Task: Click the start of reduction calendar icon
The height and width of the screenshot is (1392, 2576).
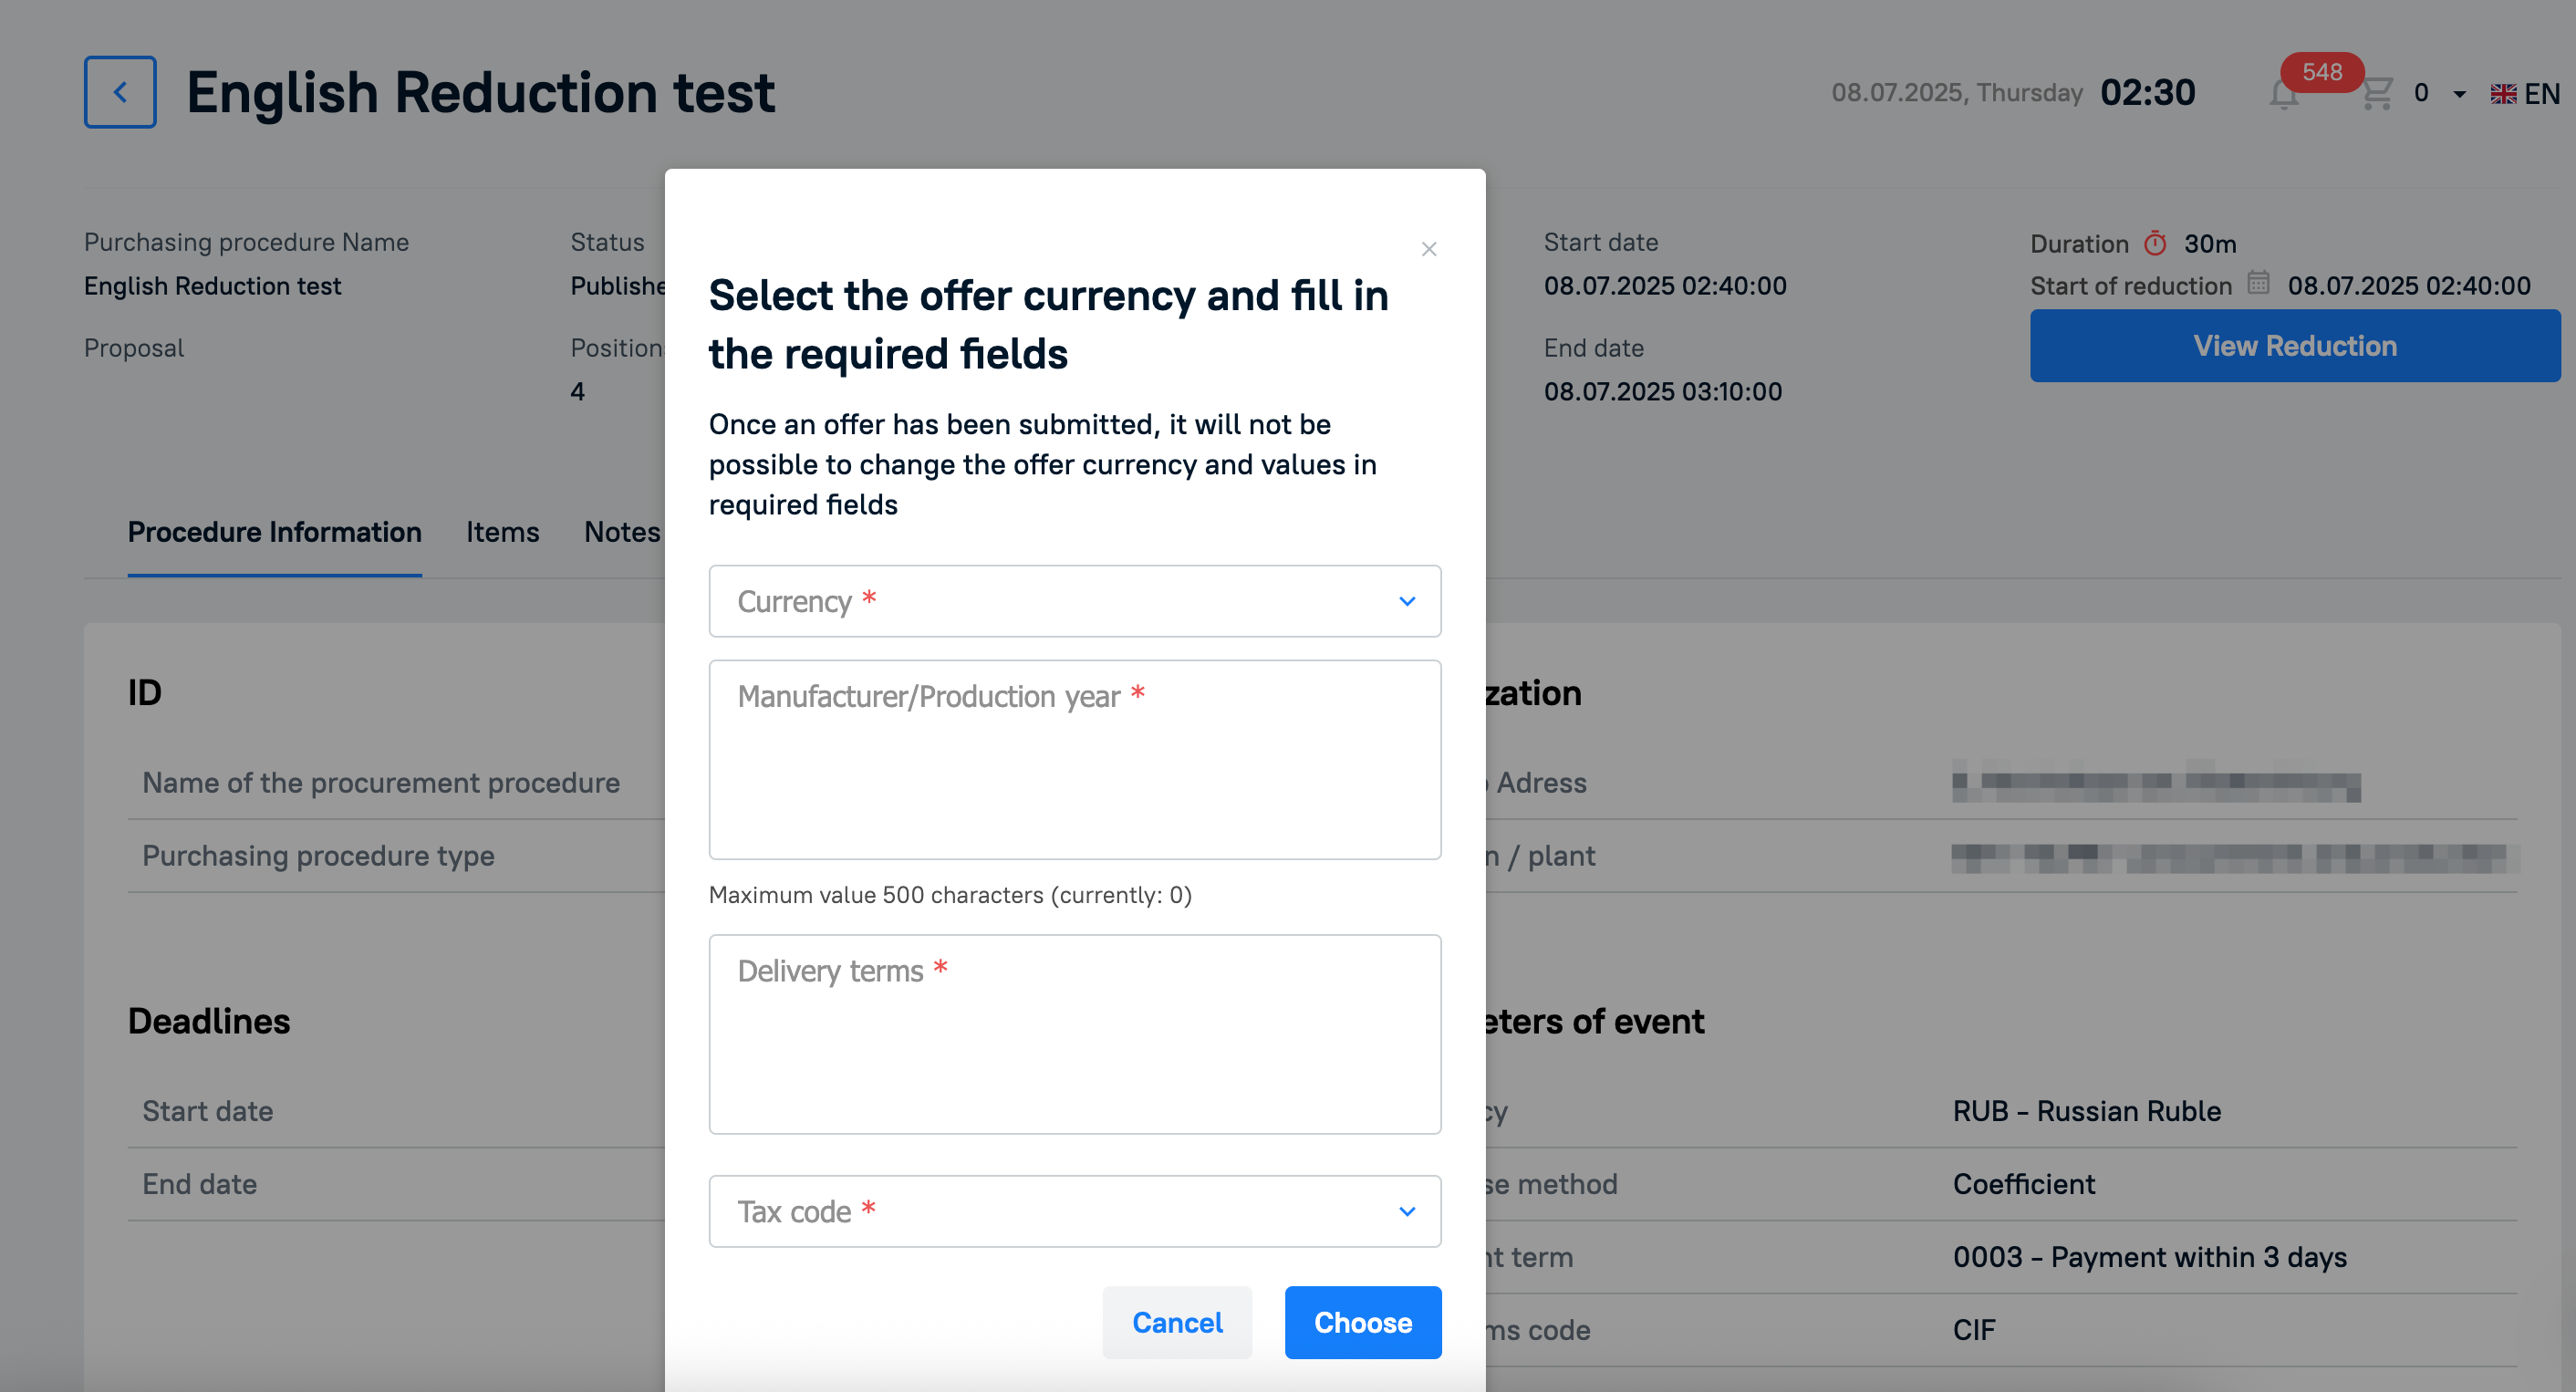Action: click(2259, 283)
